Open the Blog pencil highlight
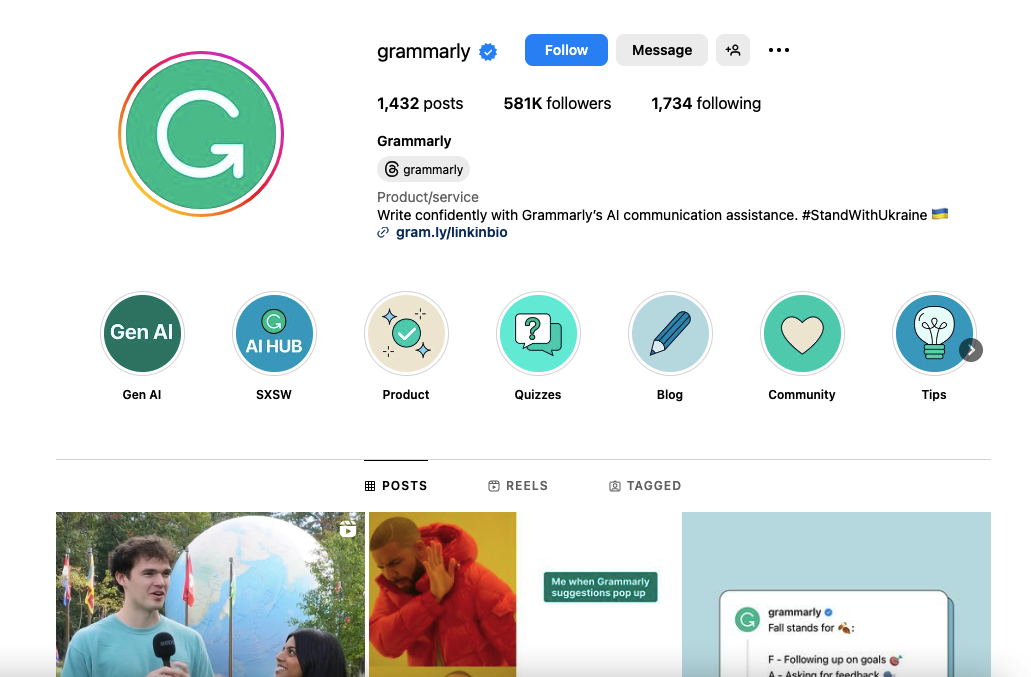Screen dimensions: 1031x677 point(671,333)
